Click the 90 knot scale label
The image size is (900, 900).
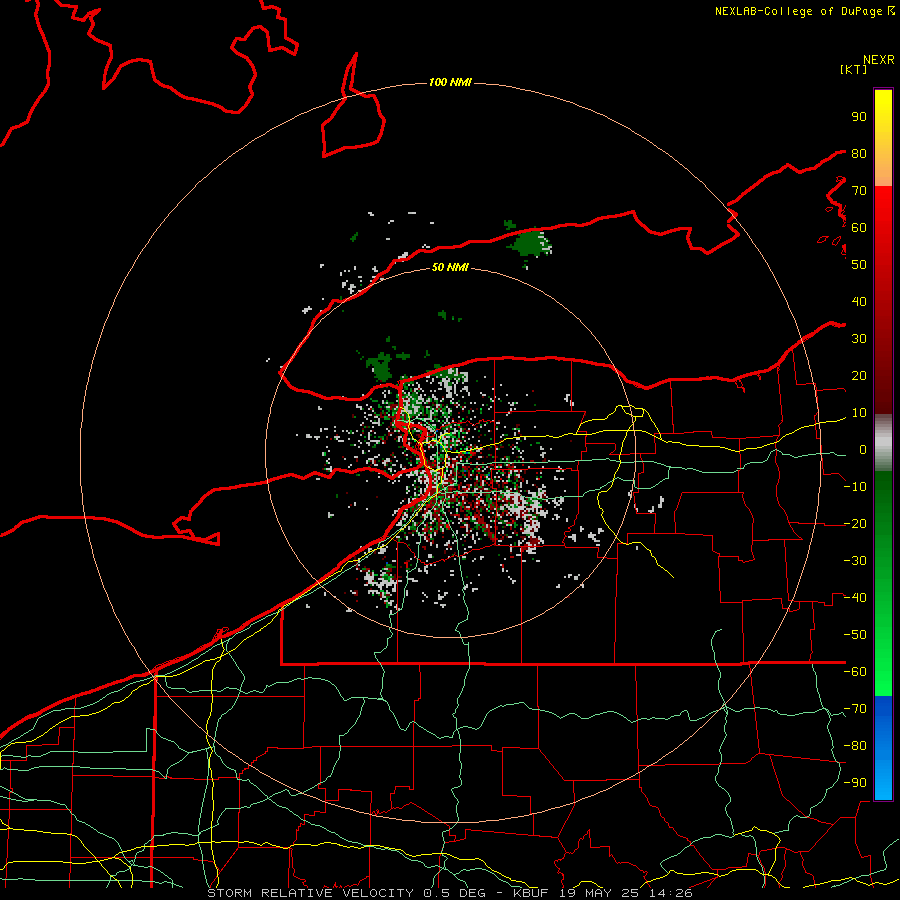(x=859, y=117)
